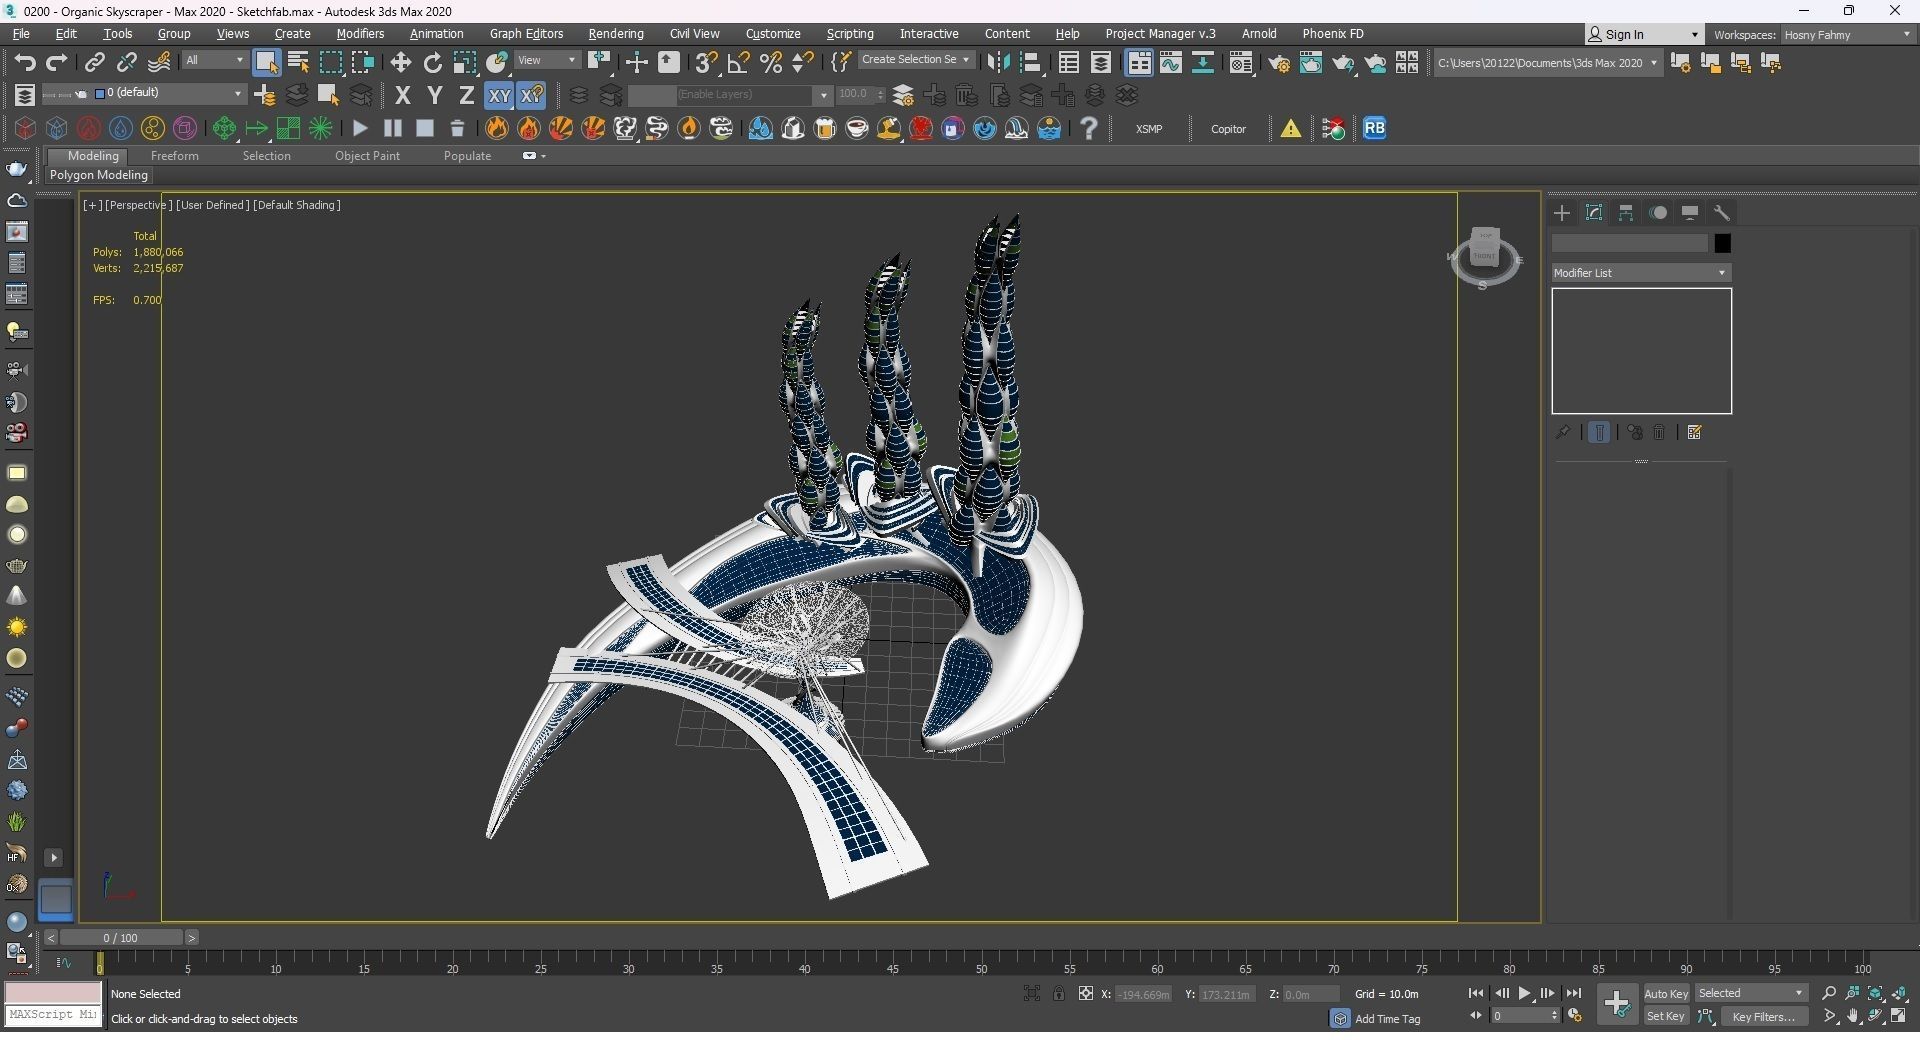The image size is (1920, 1040).
Task: Click the Copitor toolbar button
Action: 1228,129
